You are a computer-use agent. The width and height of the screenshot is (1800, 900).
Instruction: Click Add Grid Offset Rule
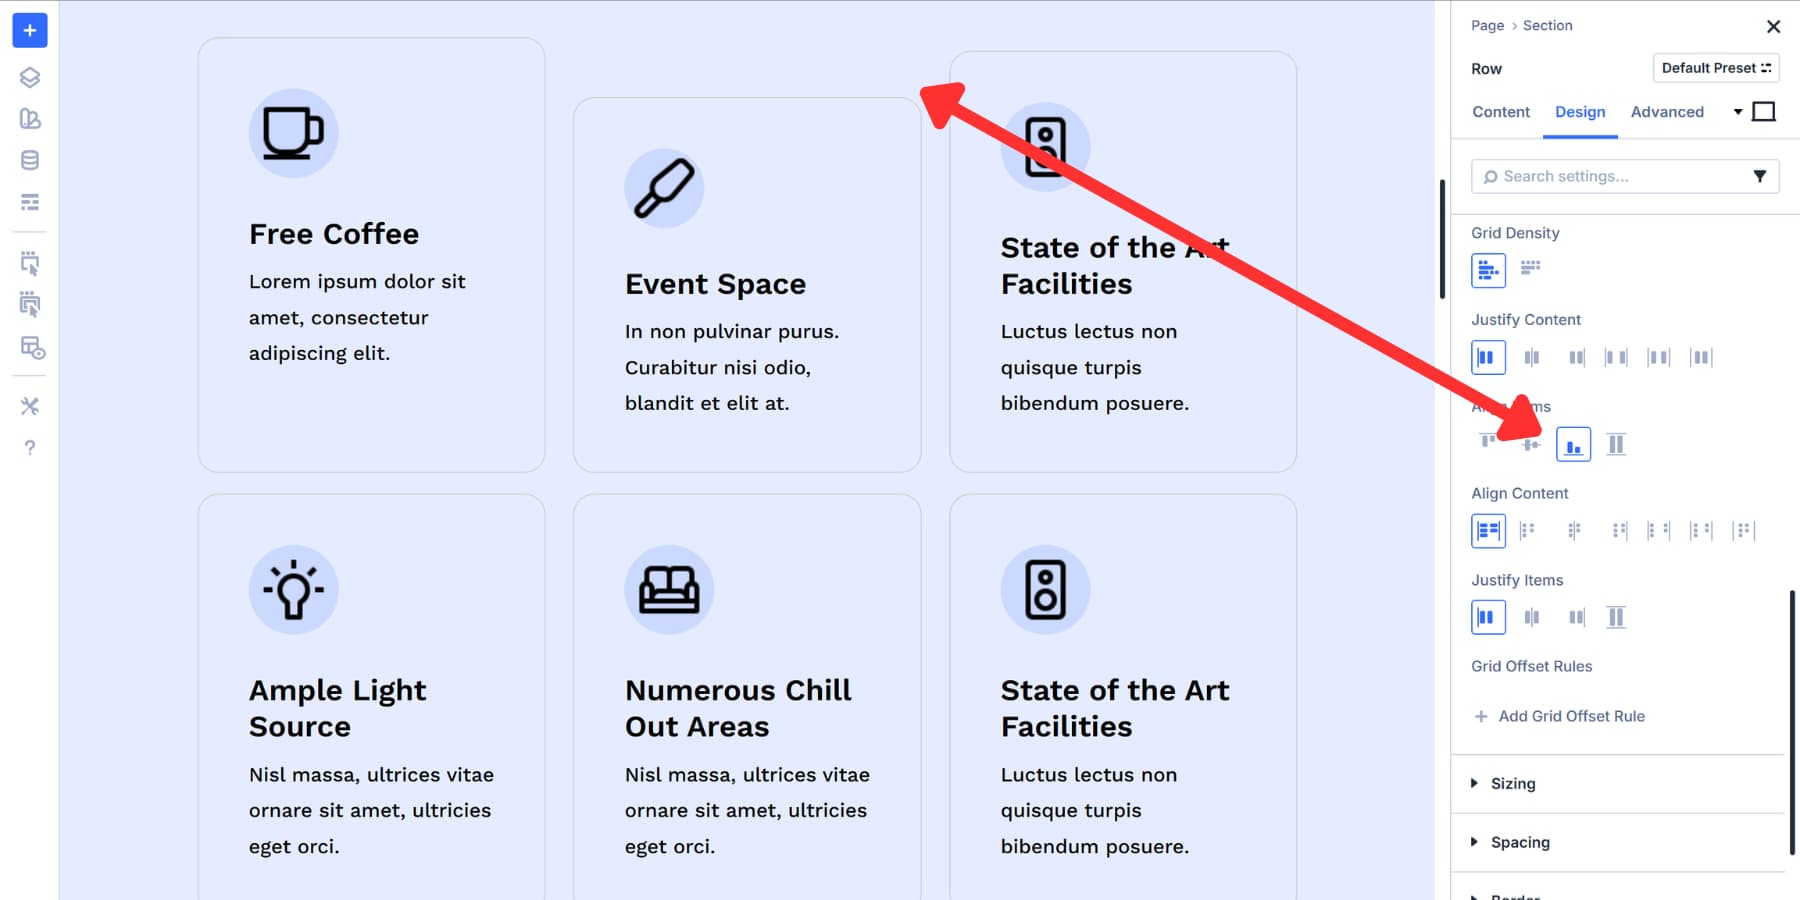click(x=1558, y=716)
